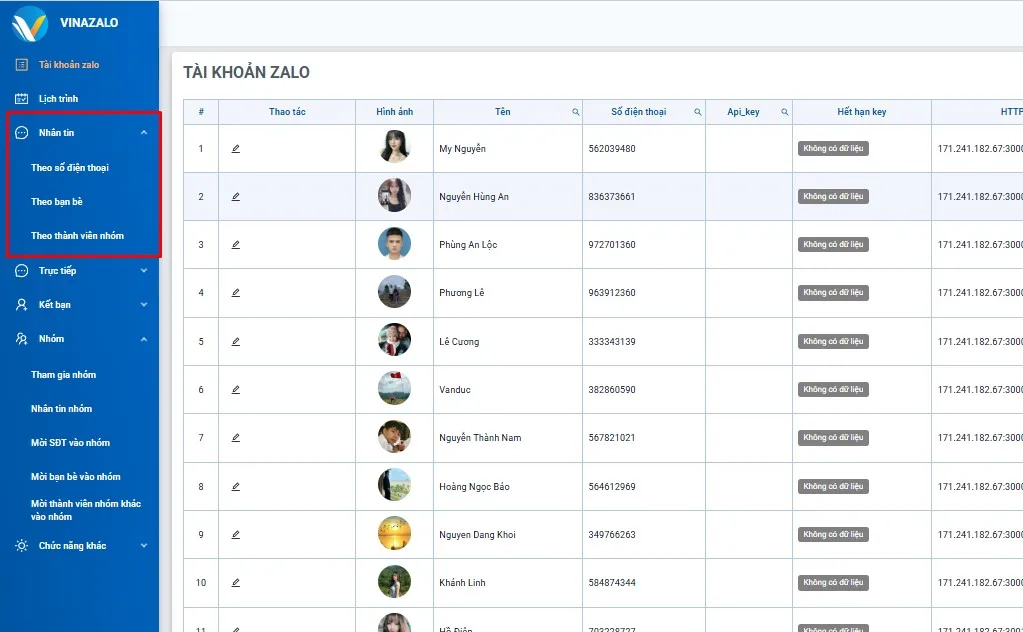Click Không có dữ liệu badge for Vanduc
This screenshot has height=632, width=1023.
click(x=833, y=390)
